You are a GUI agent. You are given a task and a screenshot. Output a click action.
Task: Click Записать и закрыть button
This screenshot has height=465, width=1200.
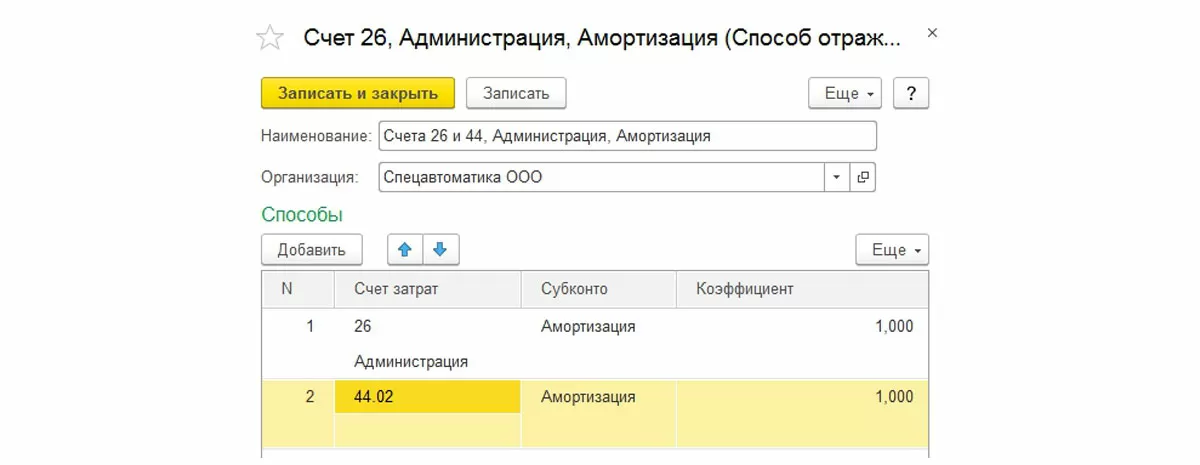[x=358, y=93]
